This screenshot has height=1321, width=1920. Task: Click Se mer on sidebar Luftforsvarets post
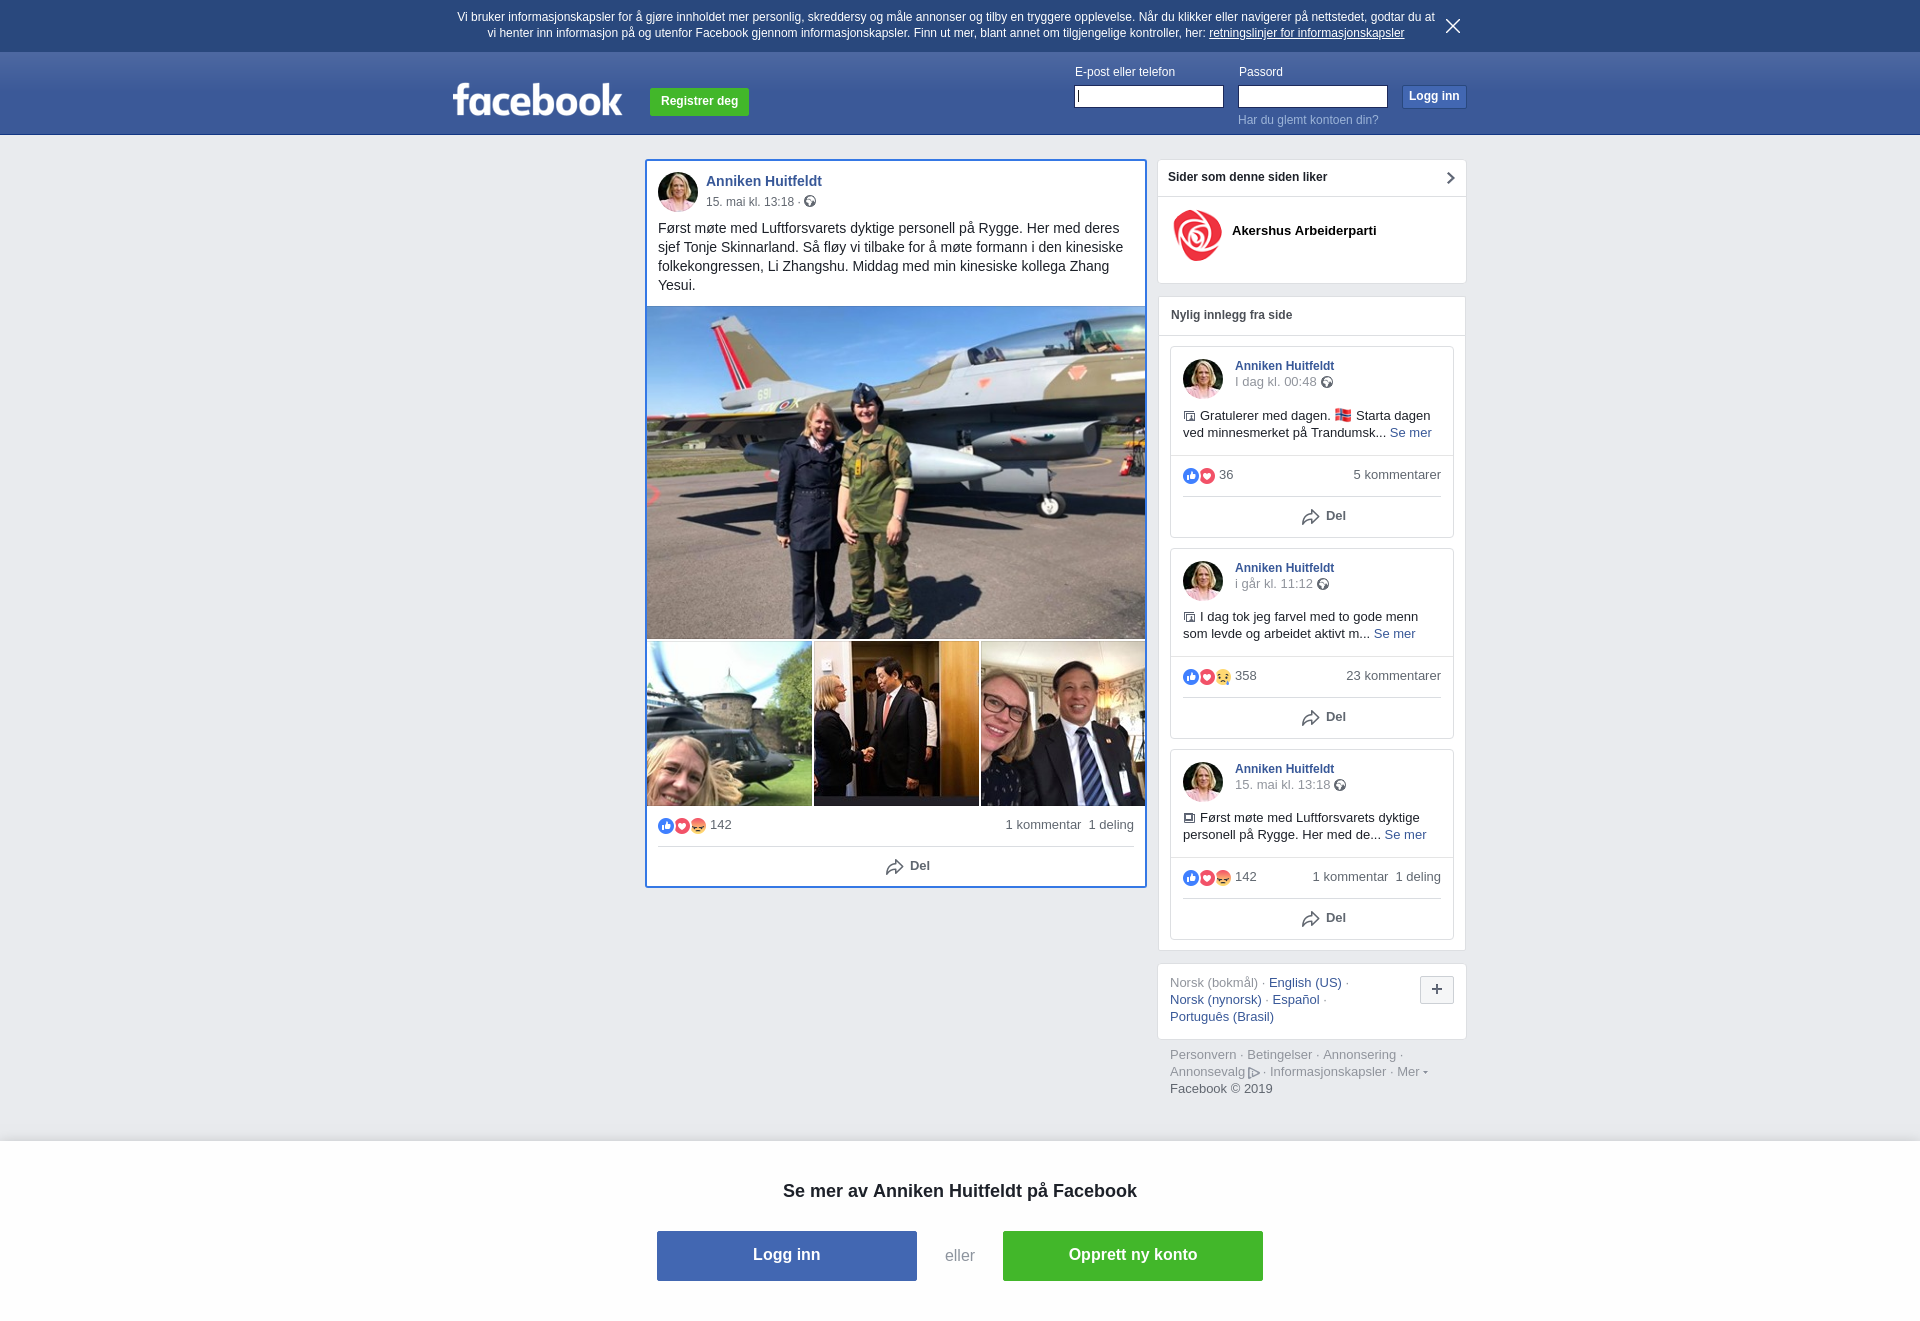coord(1405,835)
